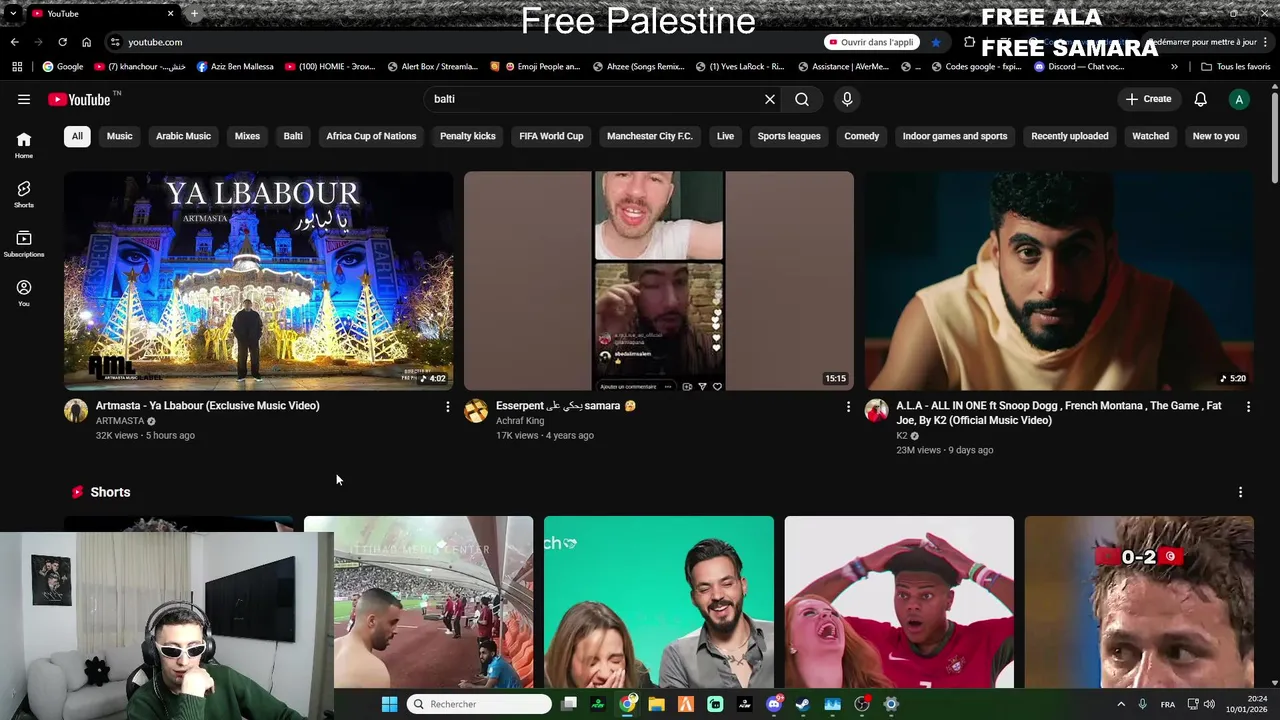
Task: Click the Achraf King channel avatar
Action: pyautogui.click(x=476, y=411)
